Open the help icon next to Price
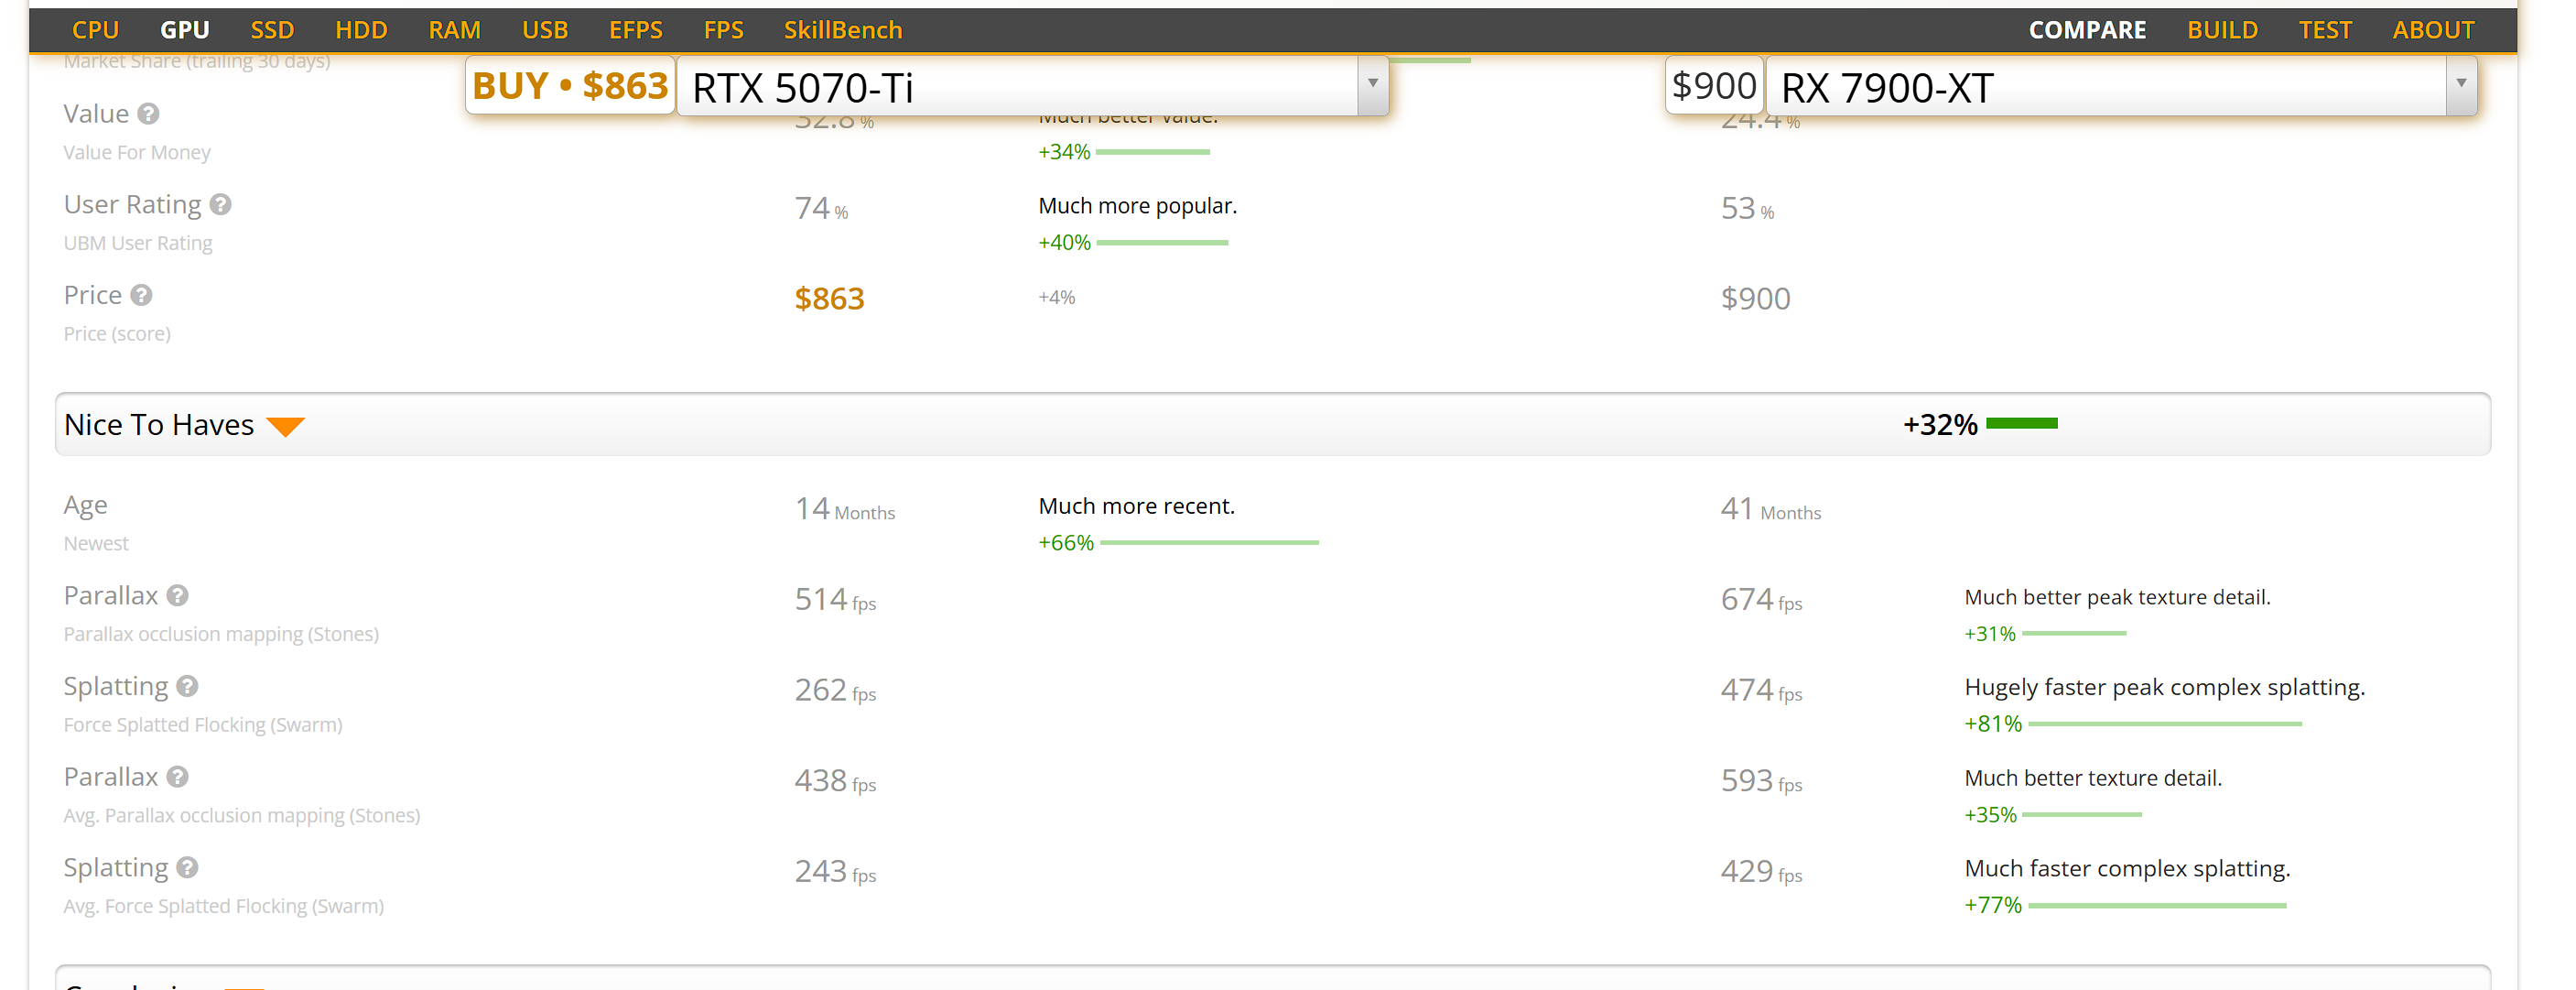Screen dimensions: 2576x990 (x=142, y=295)
